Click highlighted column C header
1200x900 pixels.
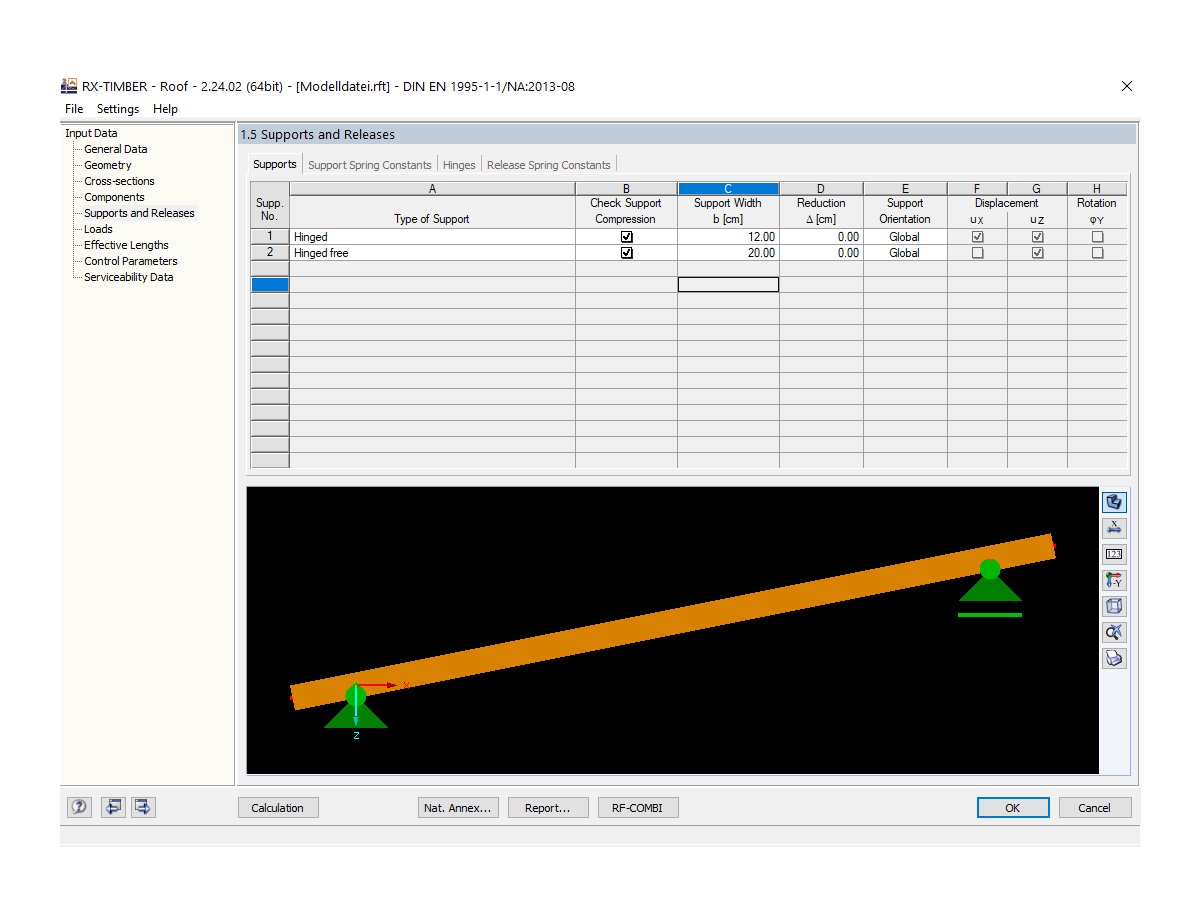728,188
